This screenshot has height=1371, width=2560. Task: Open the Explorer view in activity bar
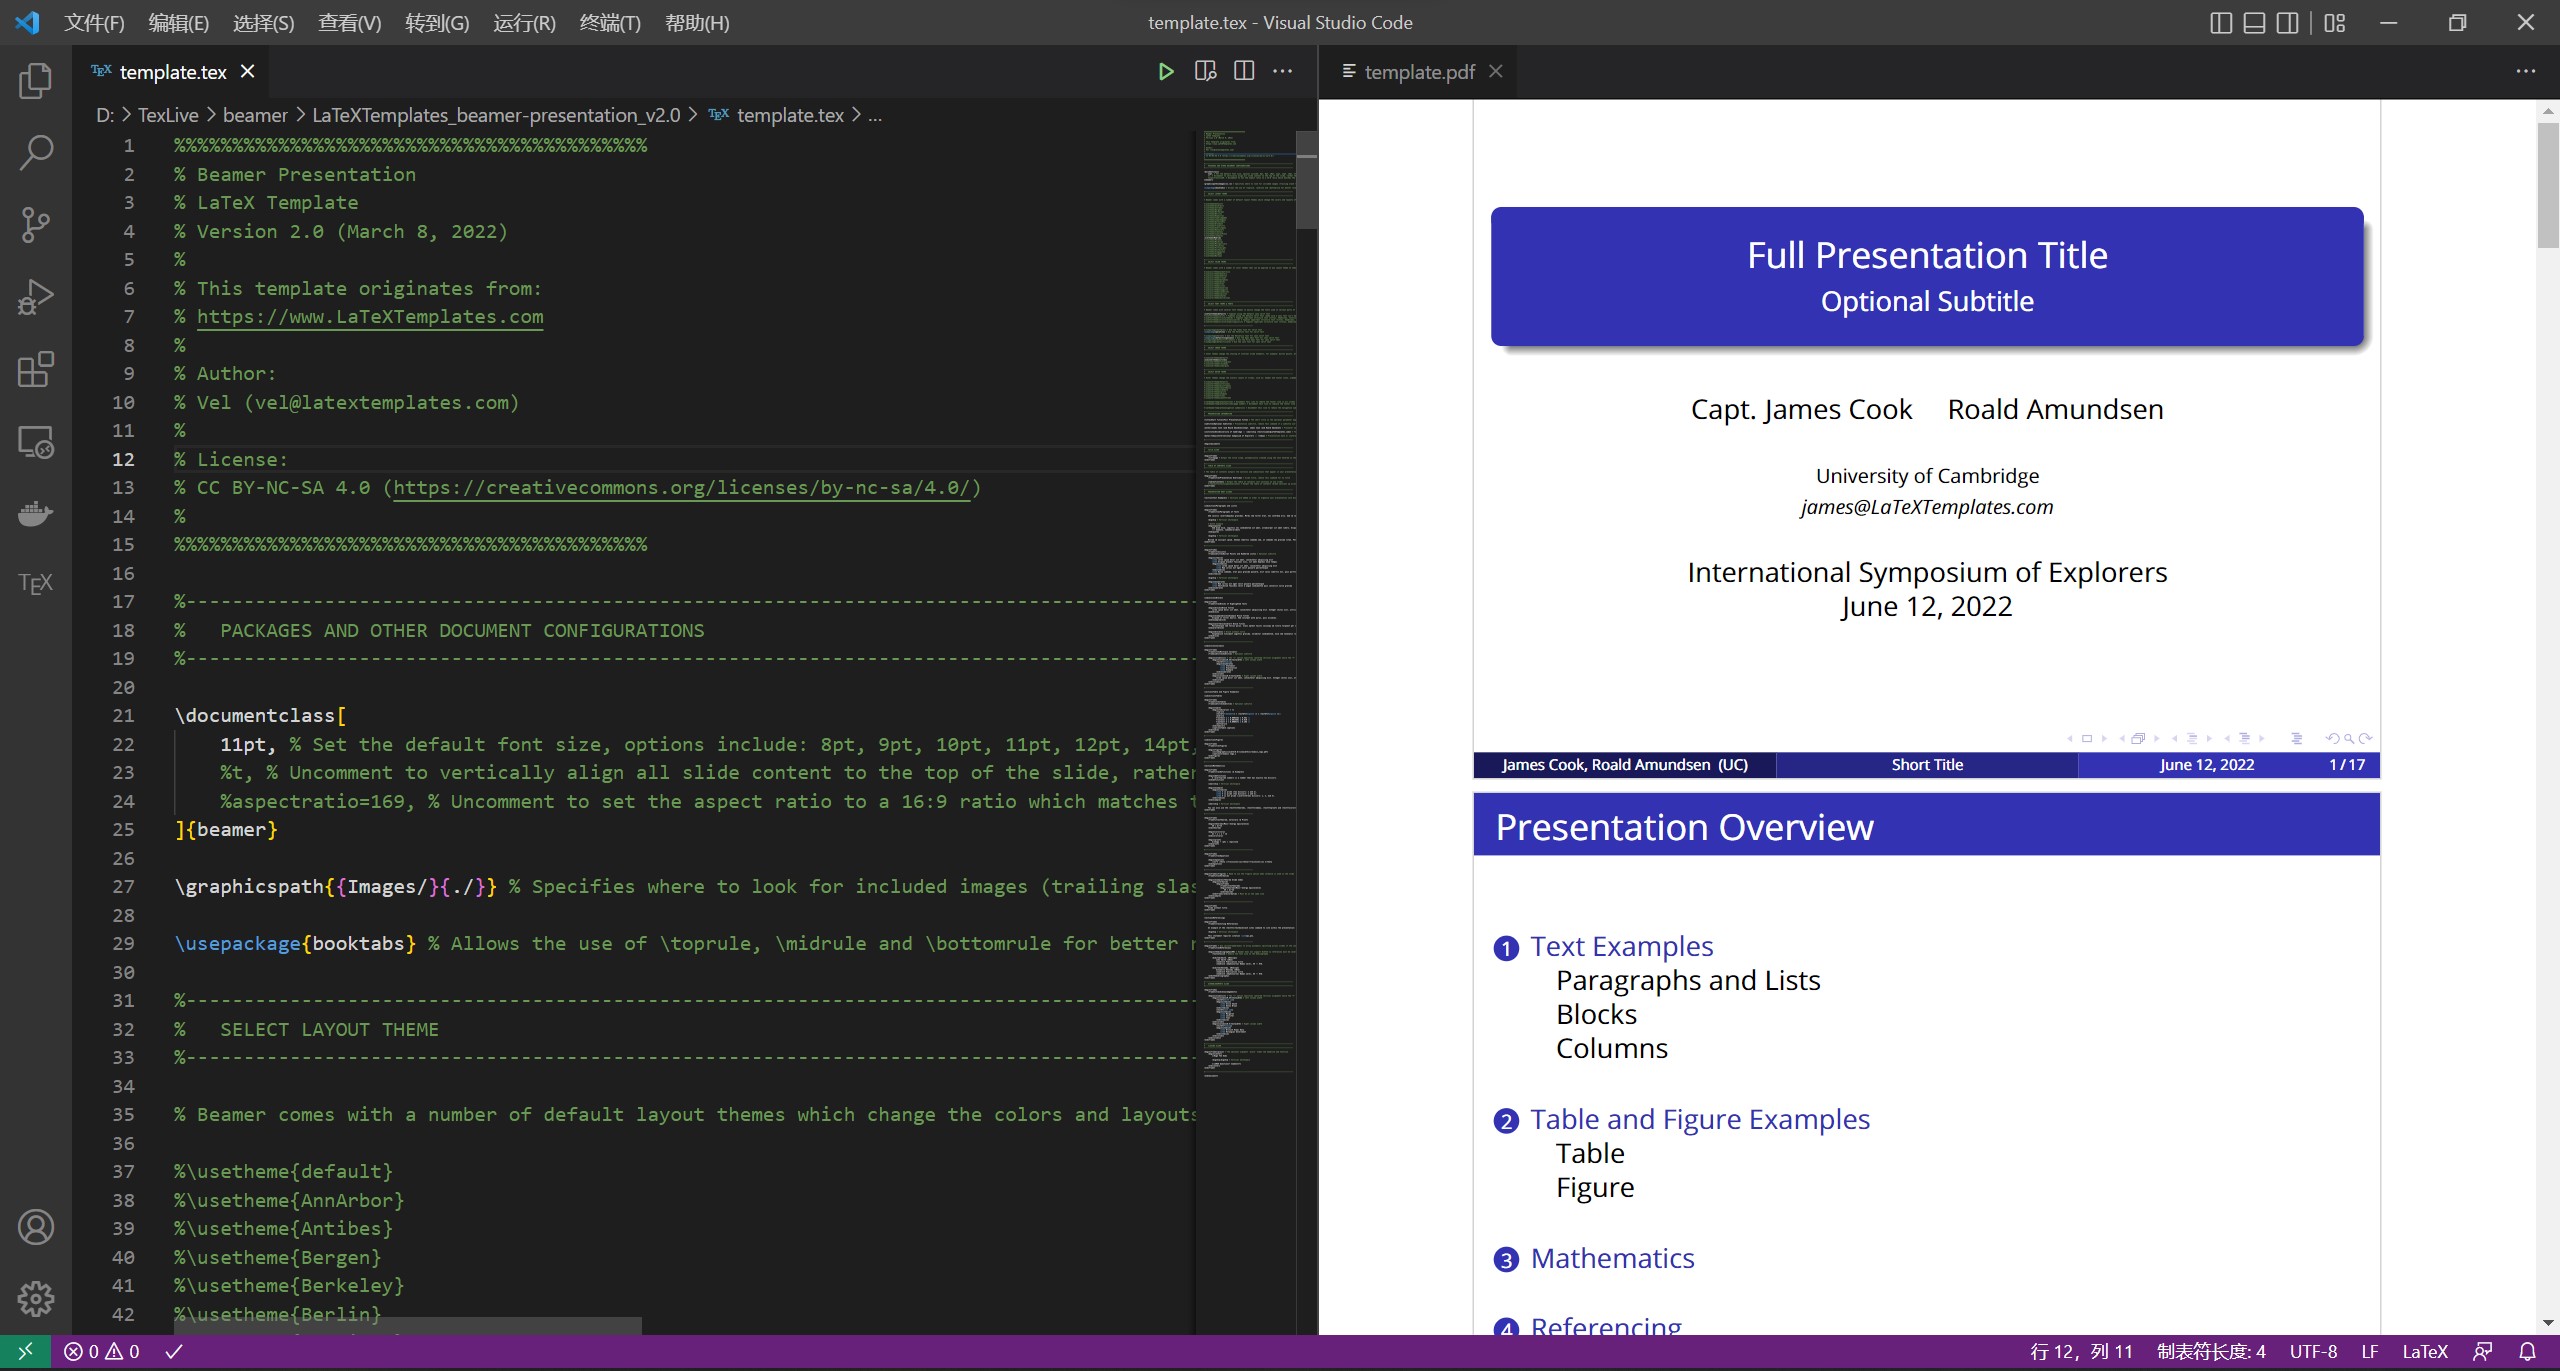36,81
